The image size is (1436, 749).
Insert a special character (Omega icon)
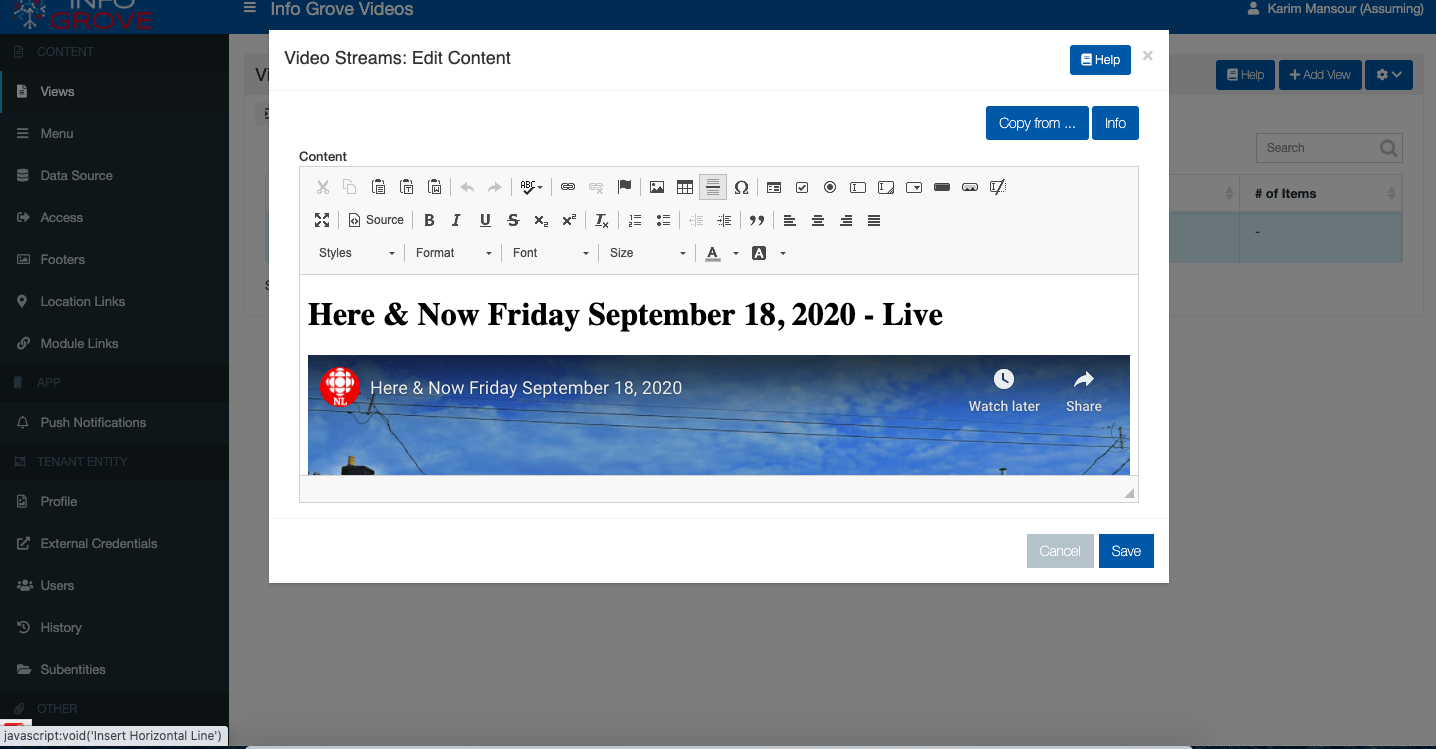click(741, 187)
